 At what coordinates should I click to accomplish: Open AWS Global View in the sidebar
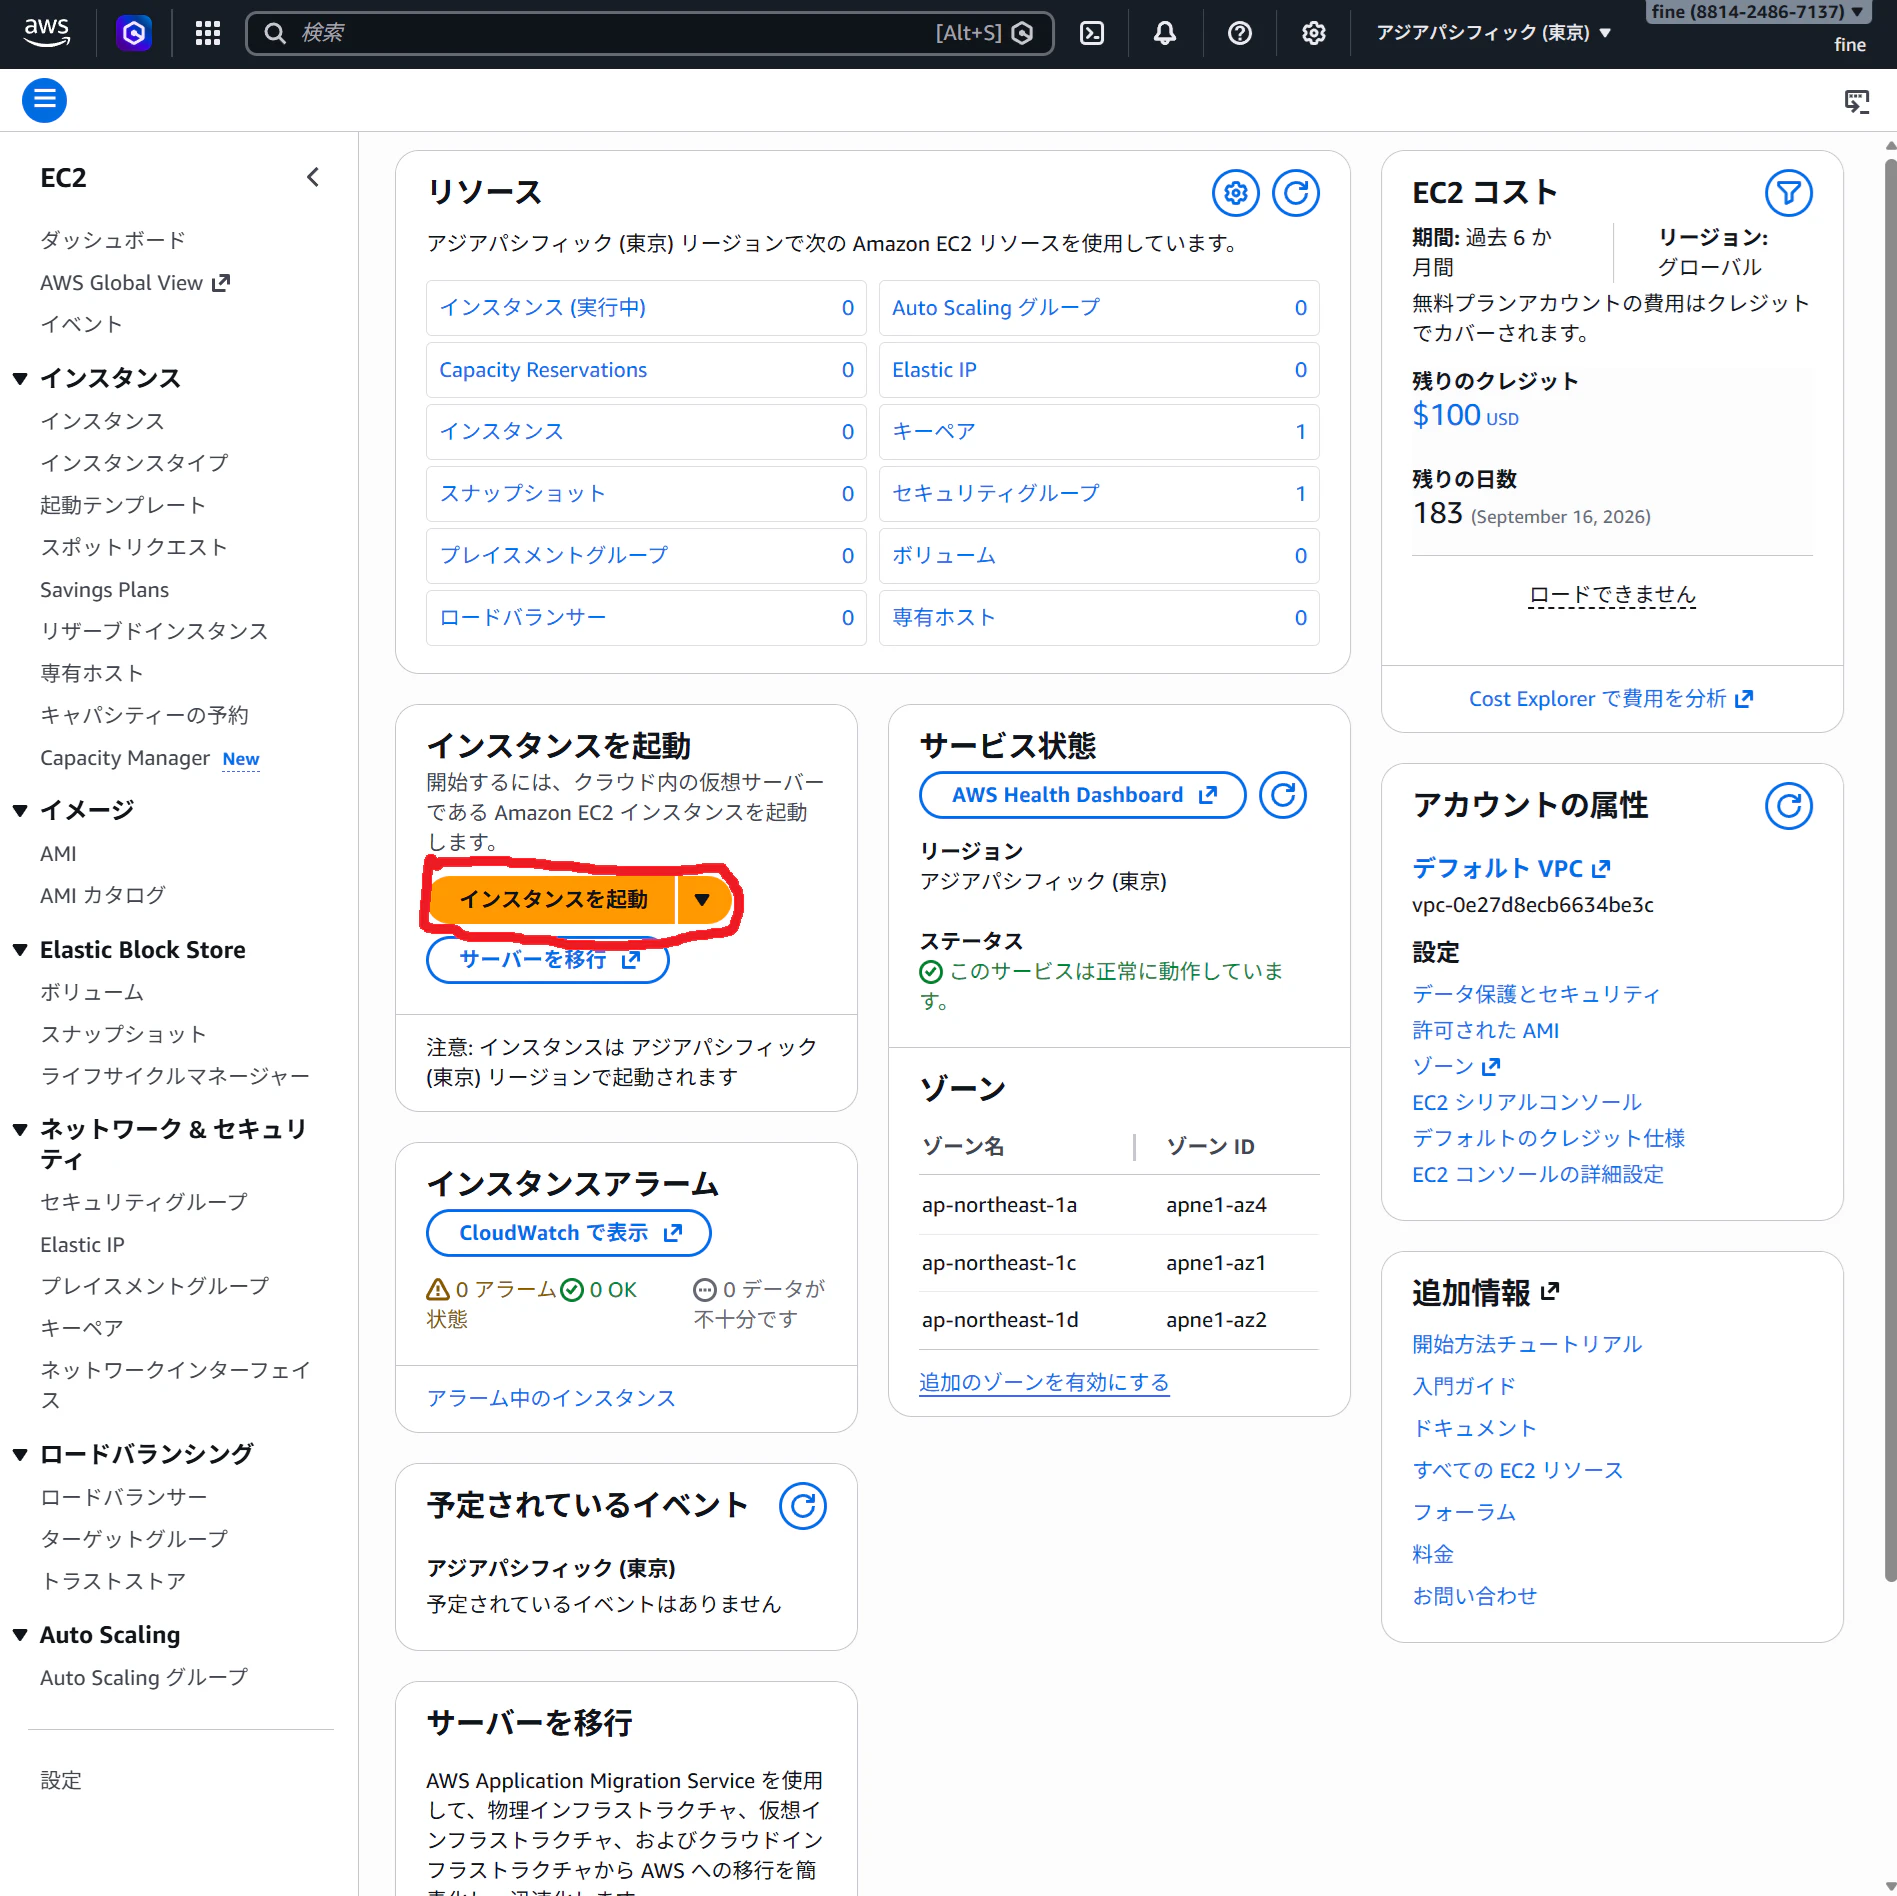135,283
